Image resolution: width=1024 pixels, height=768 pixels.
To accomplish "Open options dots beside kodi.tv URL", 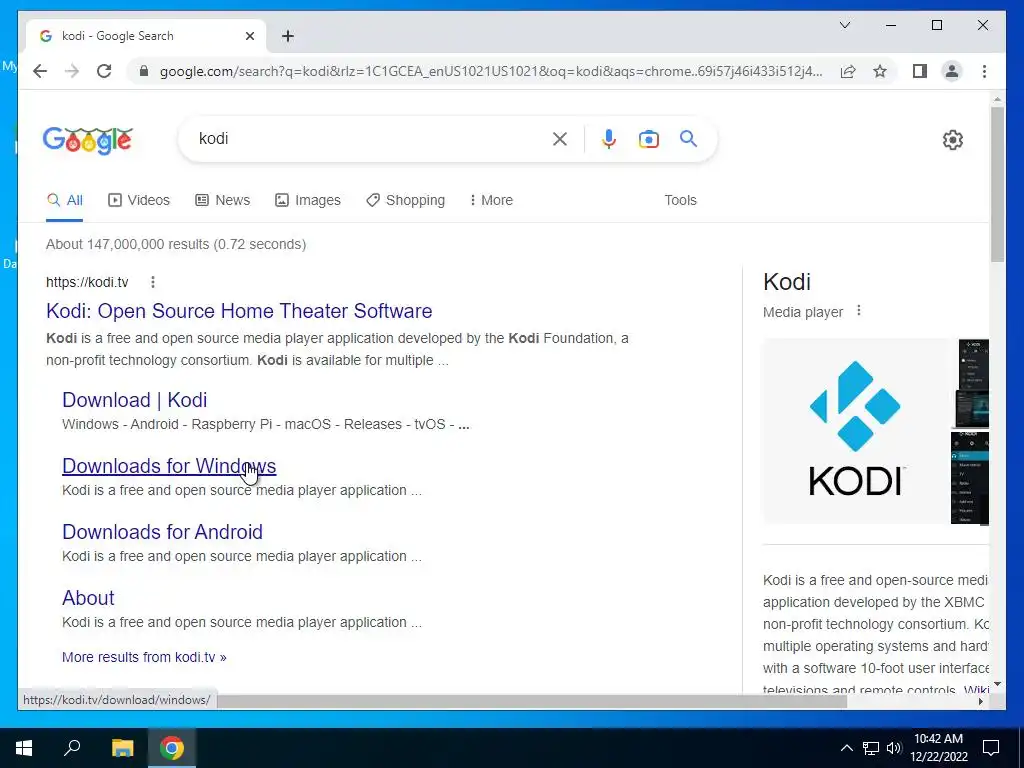I will (153, 282).
